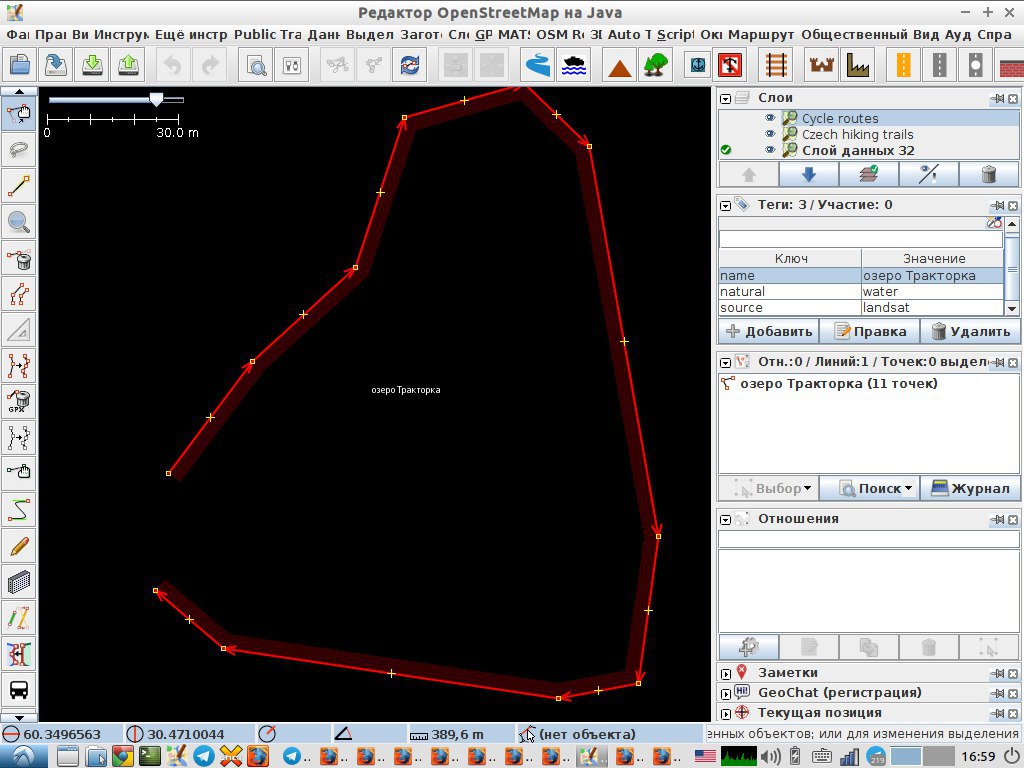The width and height of the screenshot is (1024, 768).
Task: Select the name озеро Тракторка tag row
Action: pos(861,276)
